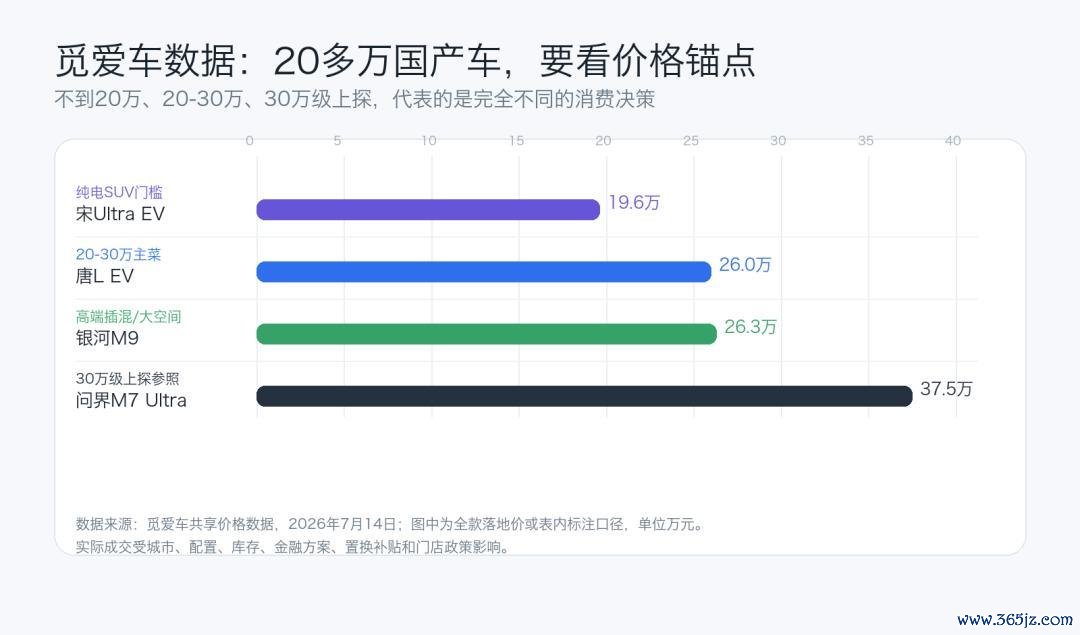Image resolution: width=1080 pixels, height=635 pixels.
Task: Click the dark 问界M7 Ultra bar
Action: click(x=584, y=396)
